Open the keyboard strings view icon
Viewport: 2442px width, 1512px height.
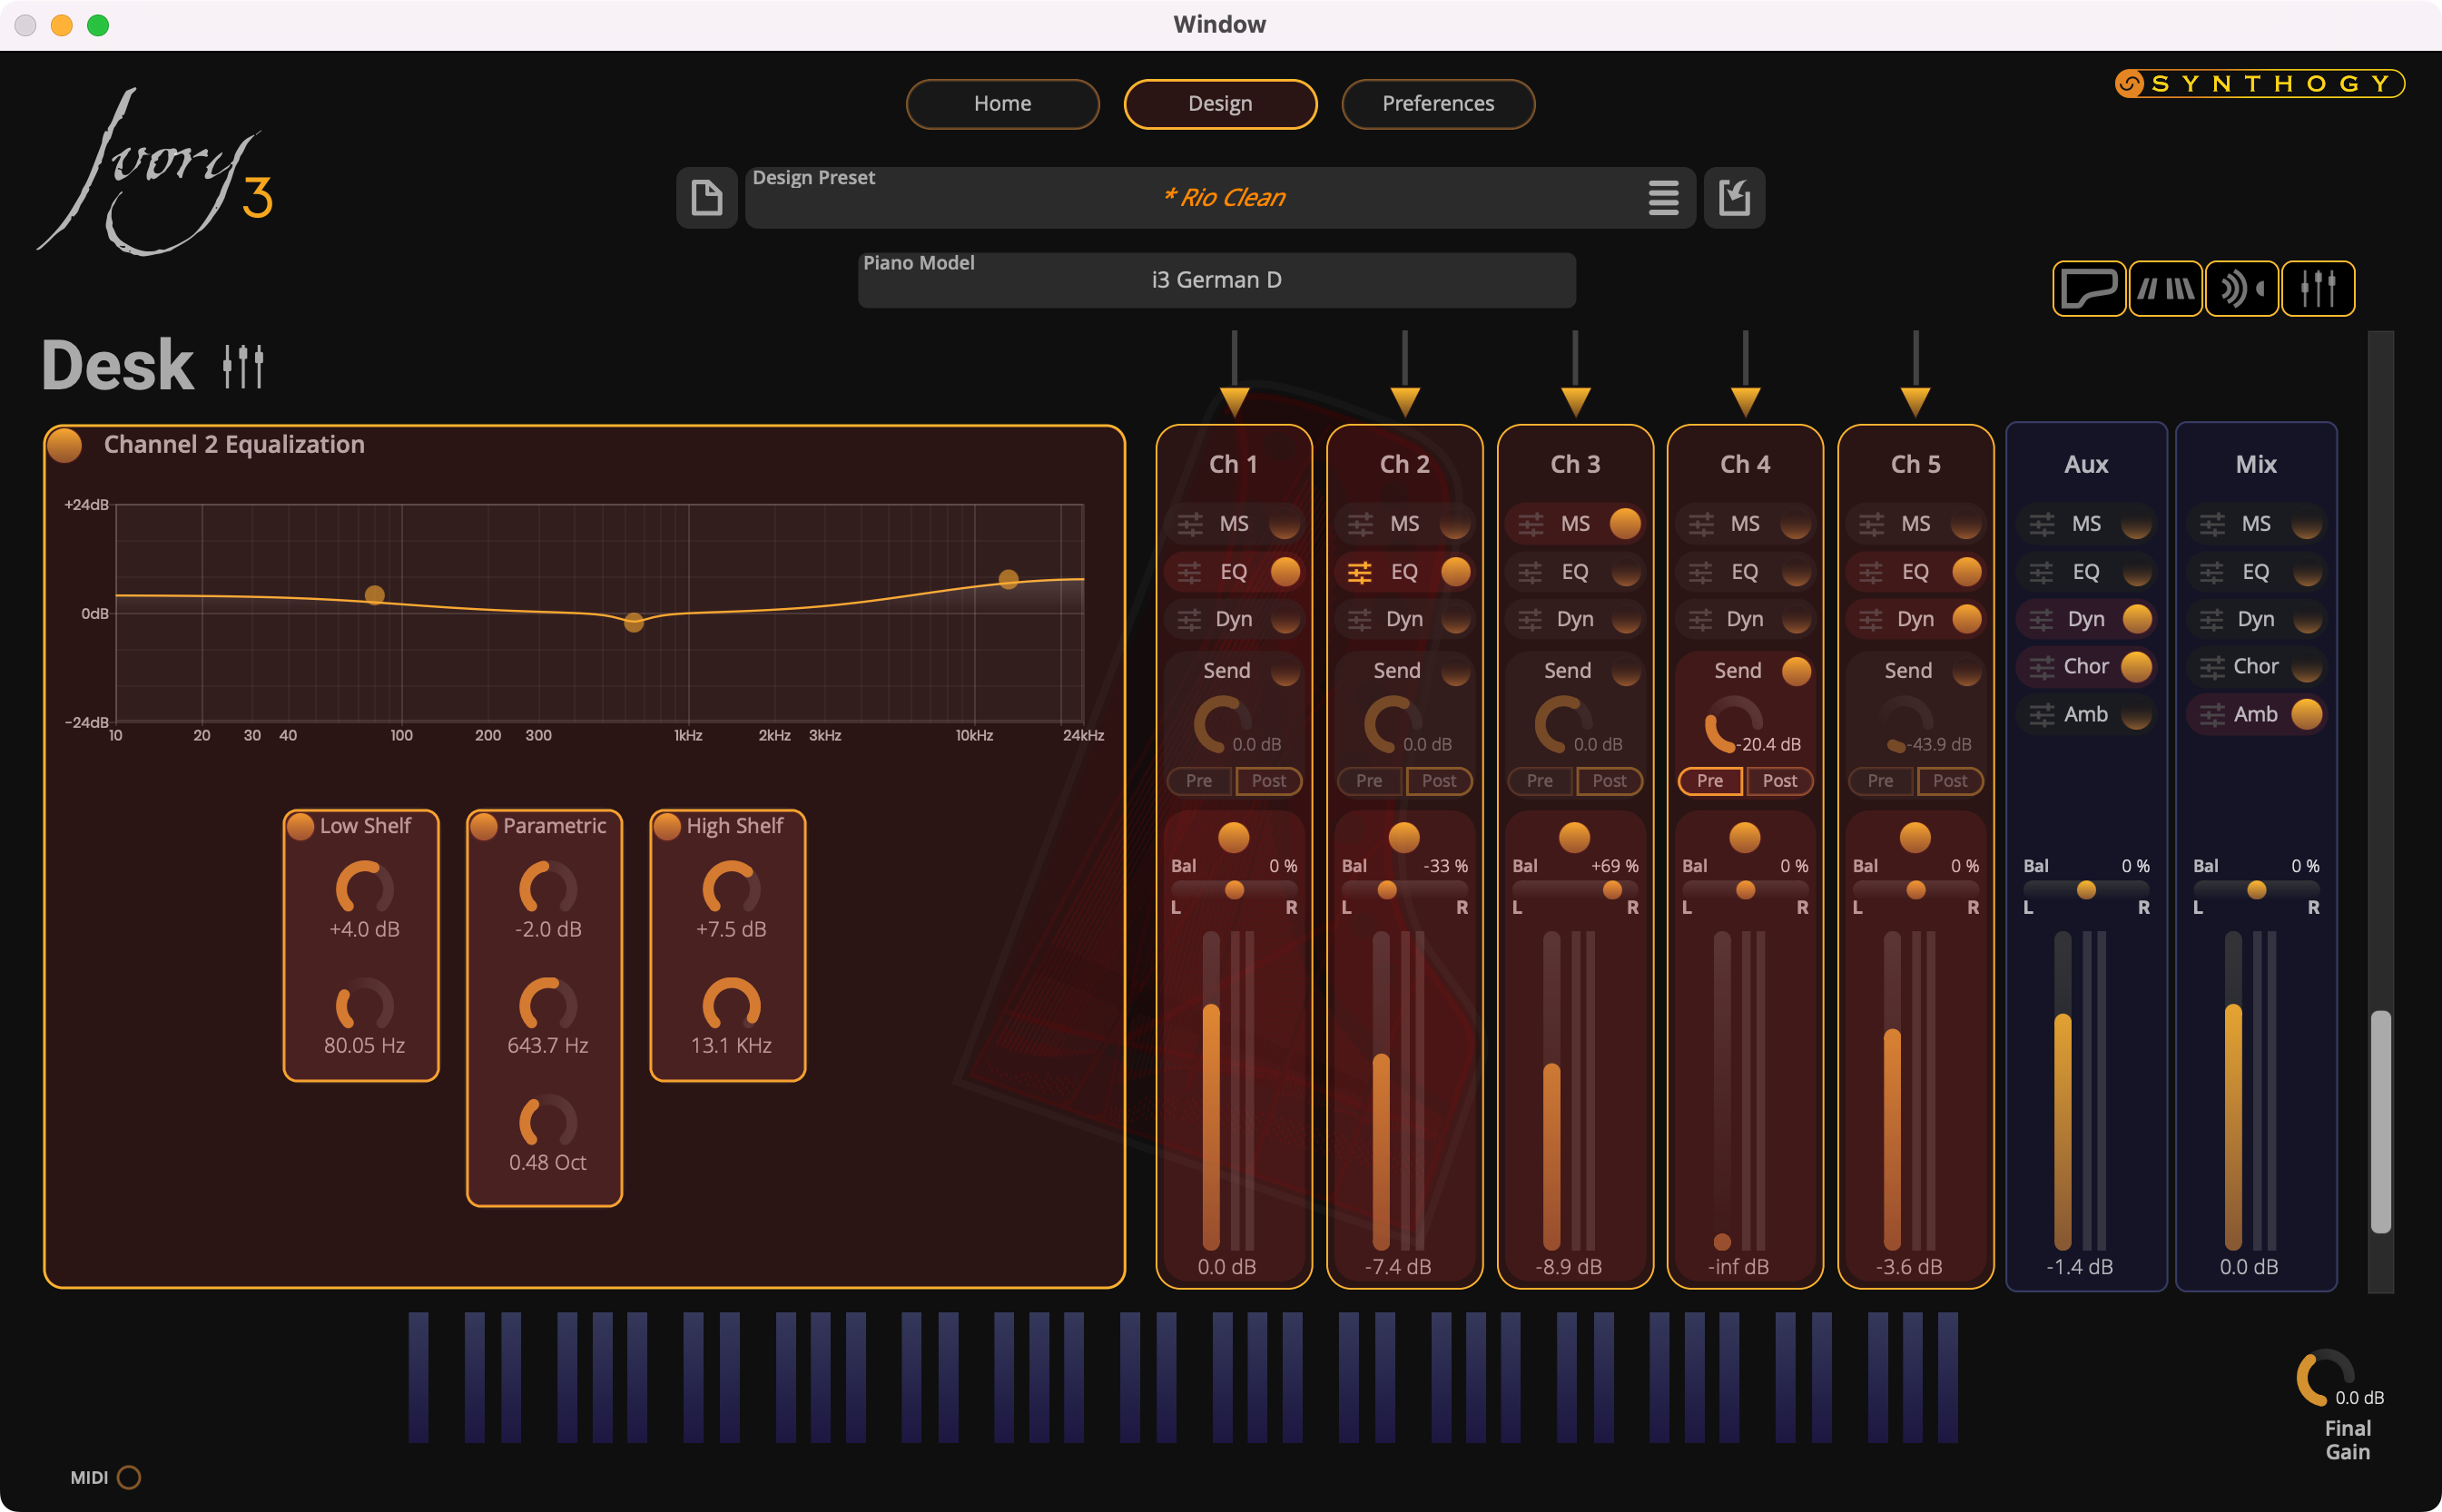click(x=2165, y=289)
